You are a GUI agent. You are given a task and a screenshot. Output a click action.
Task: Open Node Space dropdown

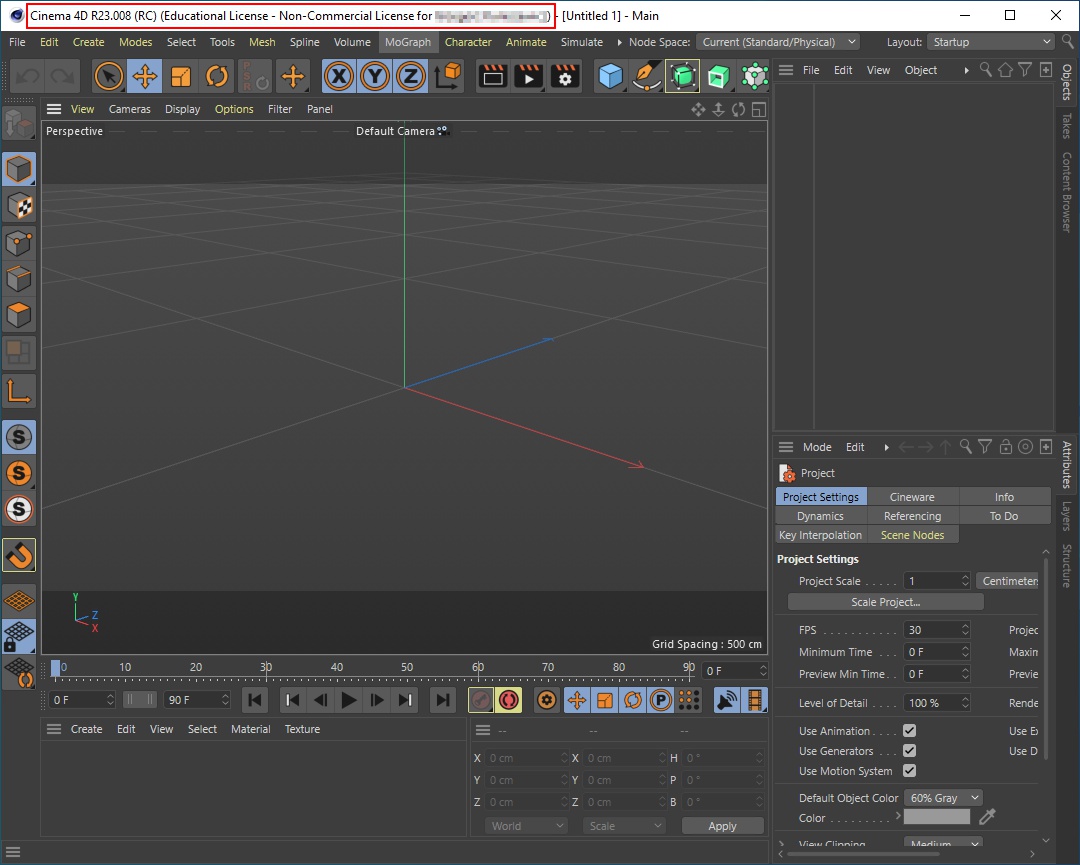click(x=778, y=42)
